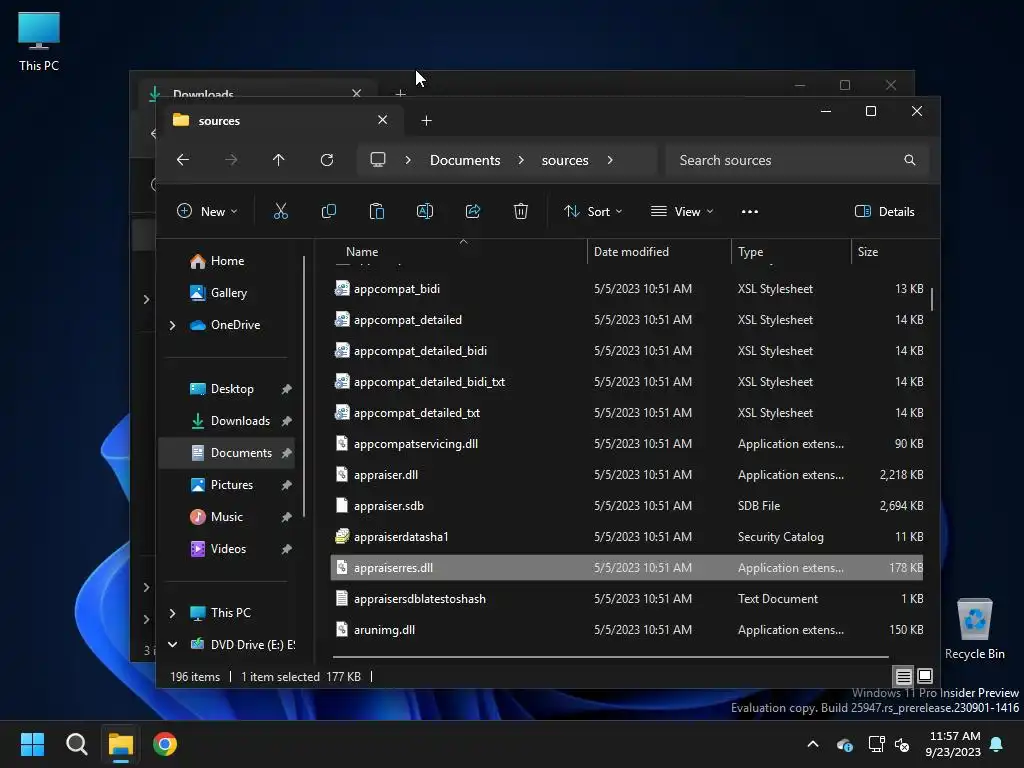Select file arunimg.dll
The image size is (1024, 768).
click(x=627, y=630)
